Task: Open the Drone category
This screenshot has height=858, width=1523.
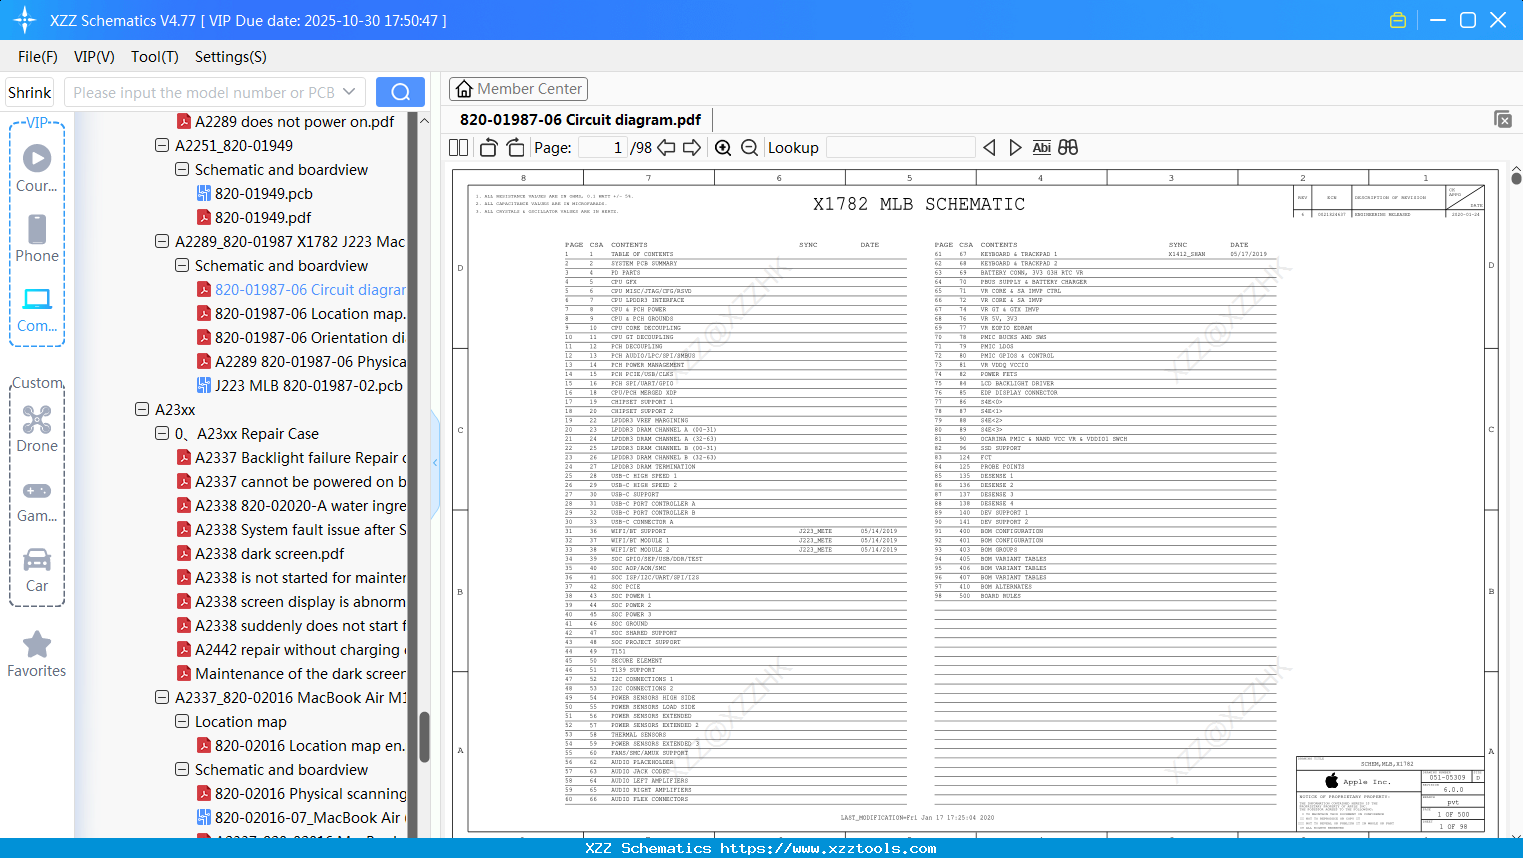Action: click(x=37, y=429)
